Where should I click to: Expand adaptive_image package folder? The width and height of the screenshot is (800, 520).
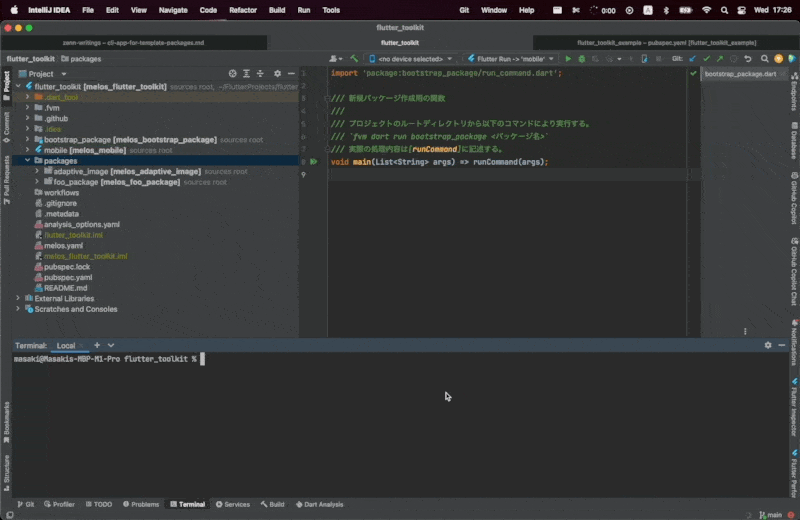(x=37, y=171)
